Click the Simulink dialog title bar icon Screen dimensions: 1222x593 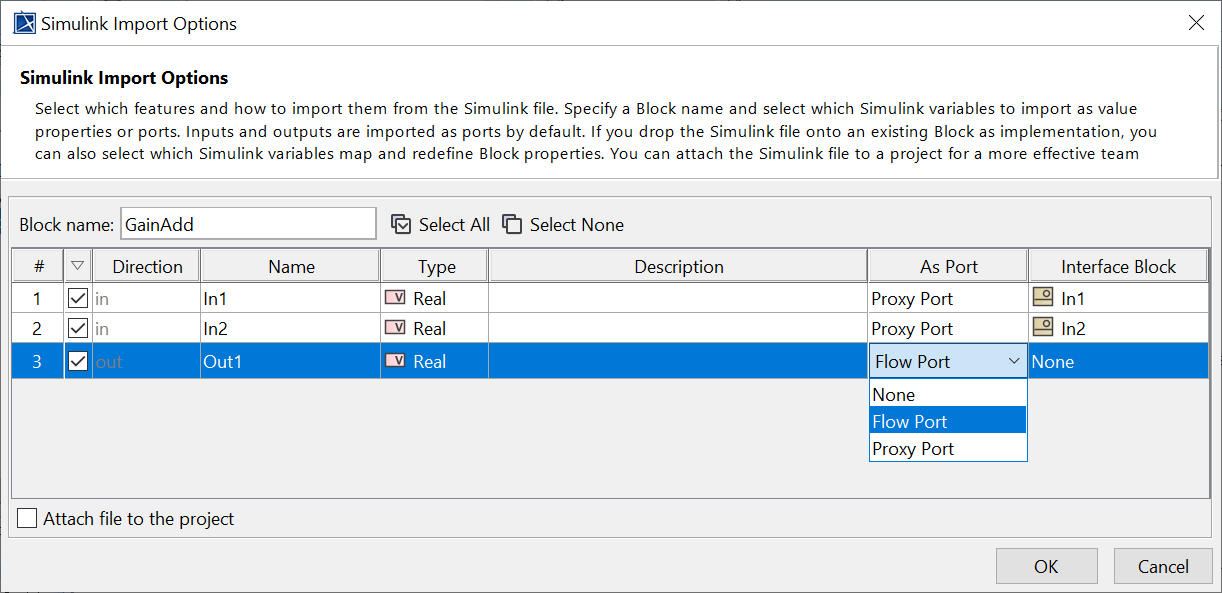coord(25,23)
